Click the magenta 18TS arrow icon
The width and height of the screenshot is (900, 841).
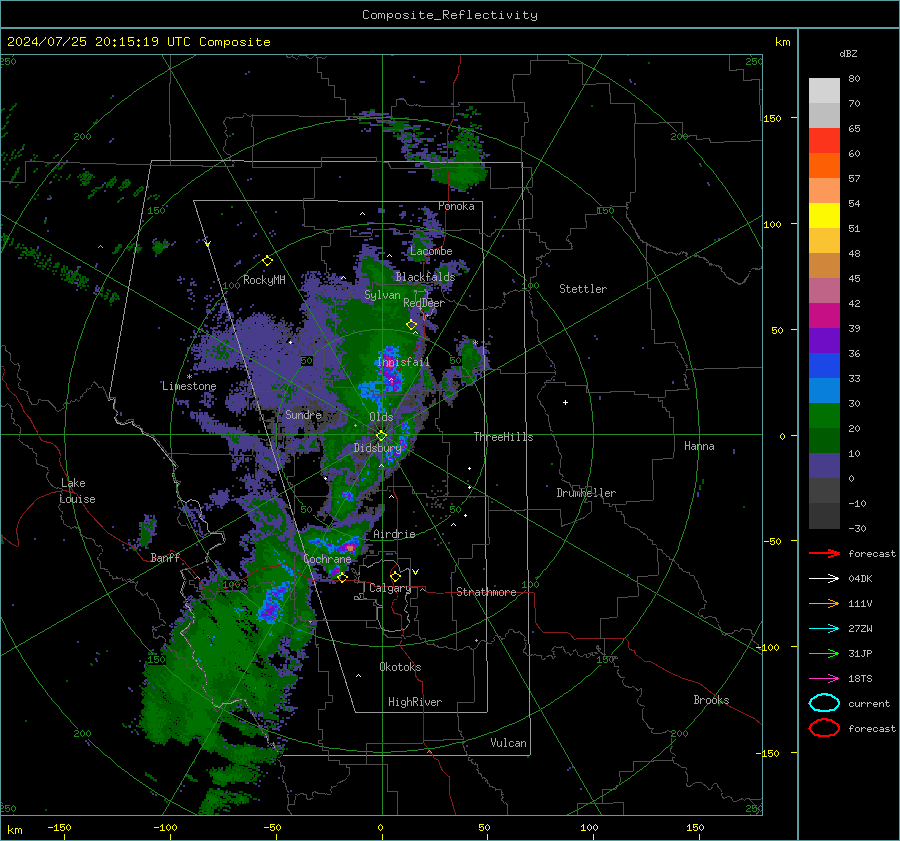tap(824, 679)
